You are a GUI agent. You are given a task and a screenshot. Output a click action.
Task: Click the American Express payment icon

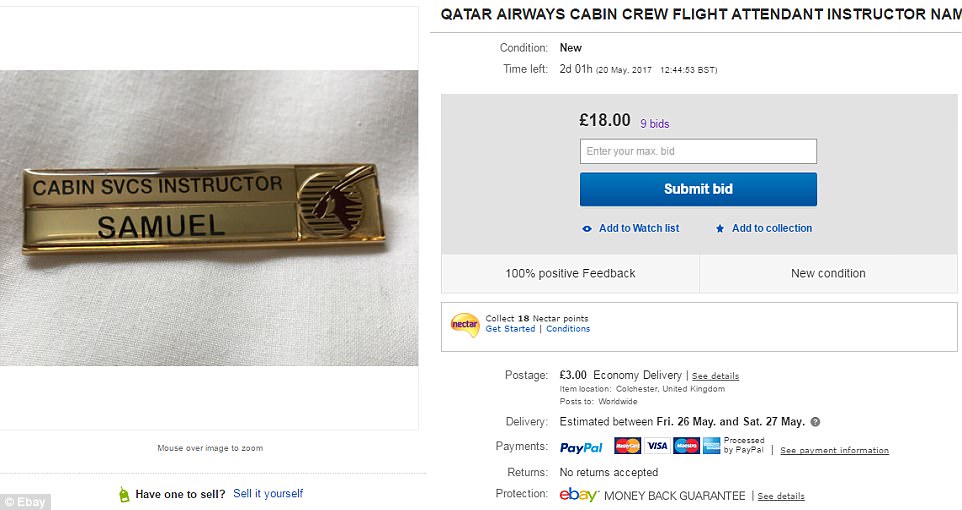[712, 446]
